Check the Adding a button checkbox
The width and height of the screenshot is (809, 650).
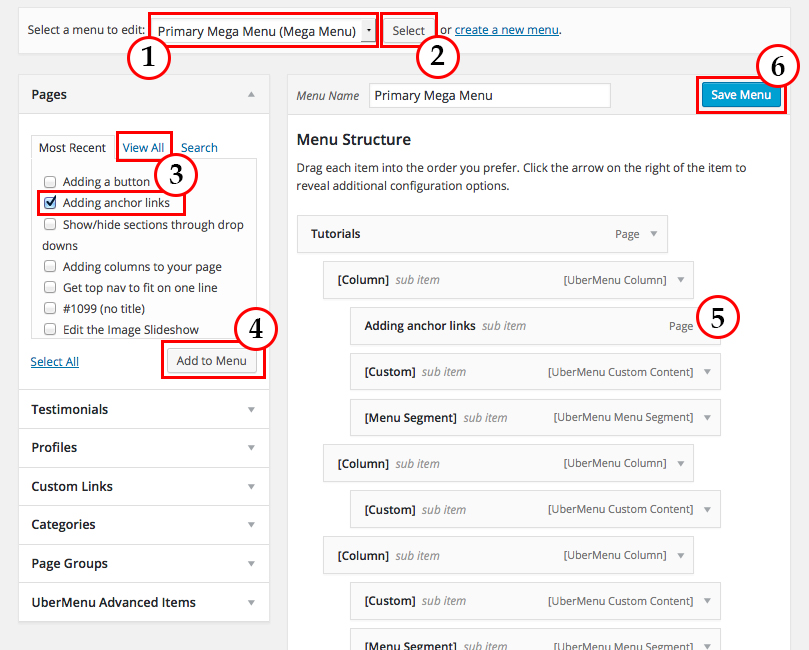click(50, 182)
